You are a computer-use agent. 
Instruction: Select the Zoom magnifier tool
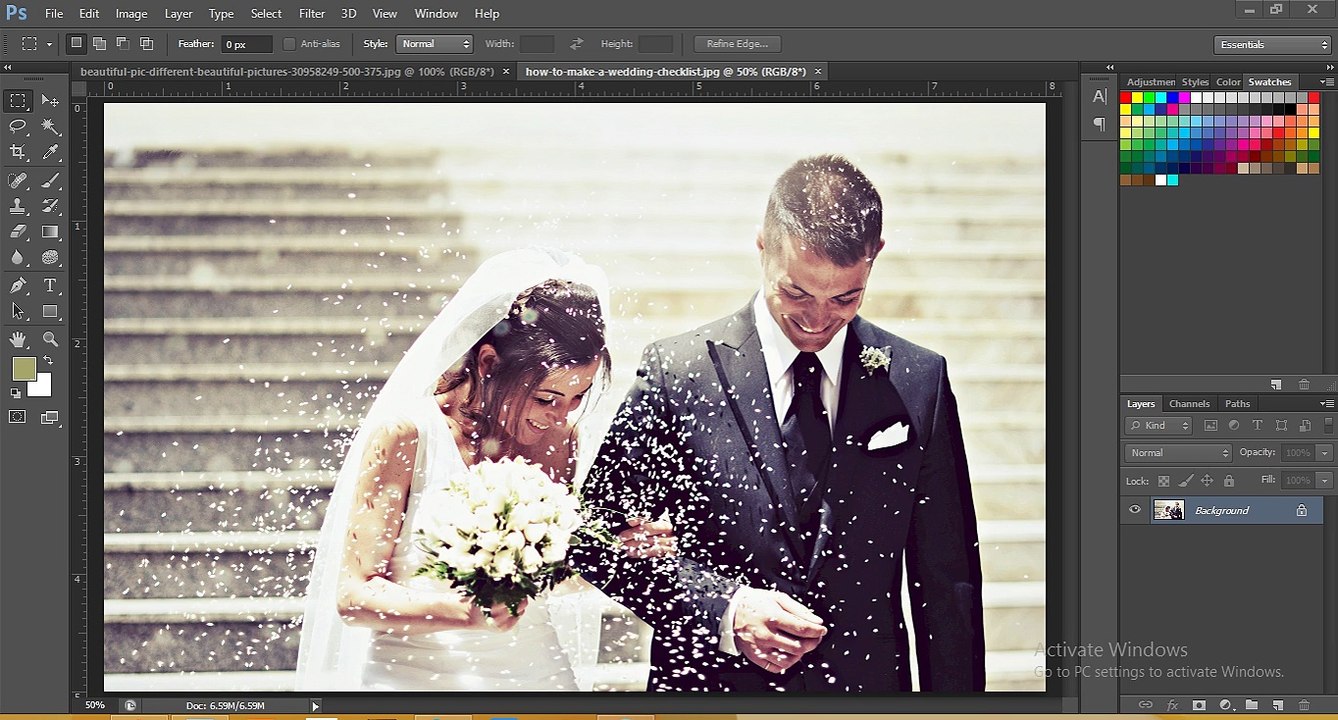pos(50,340)
